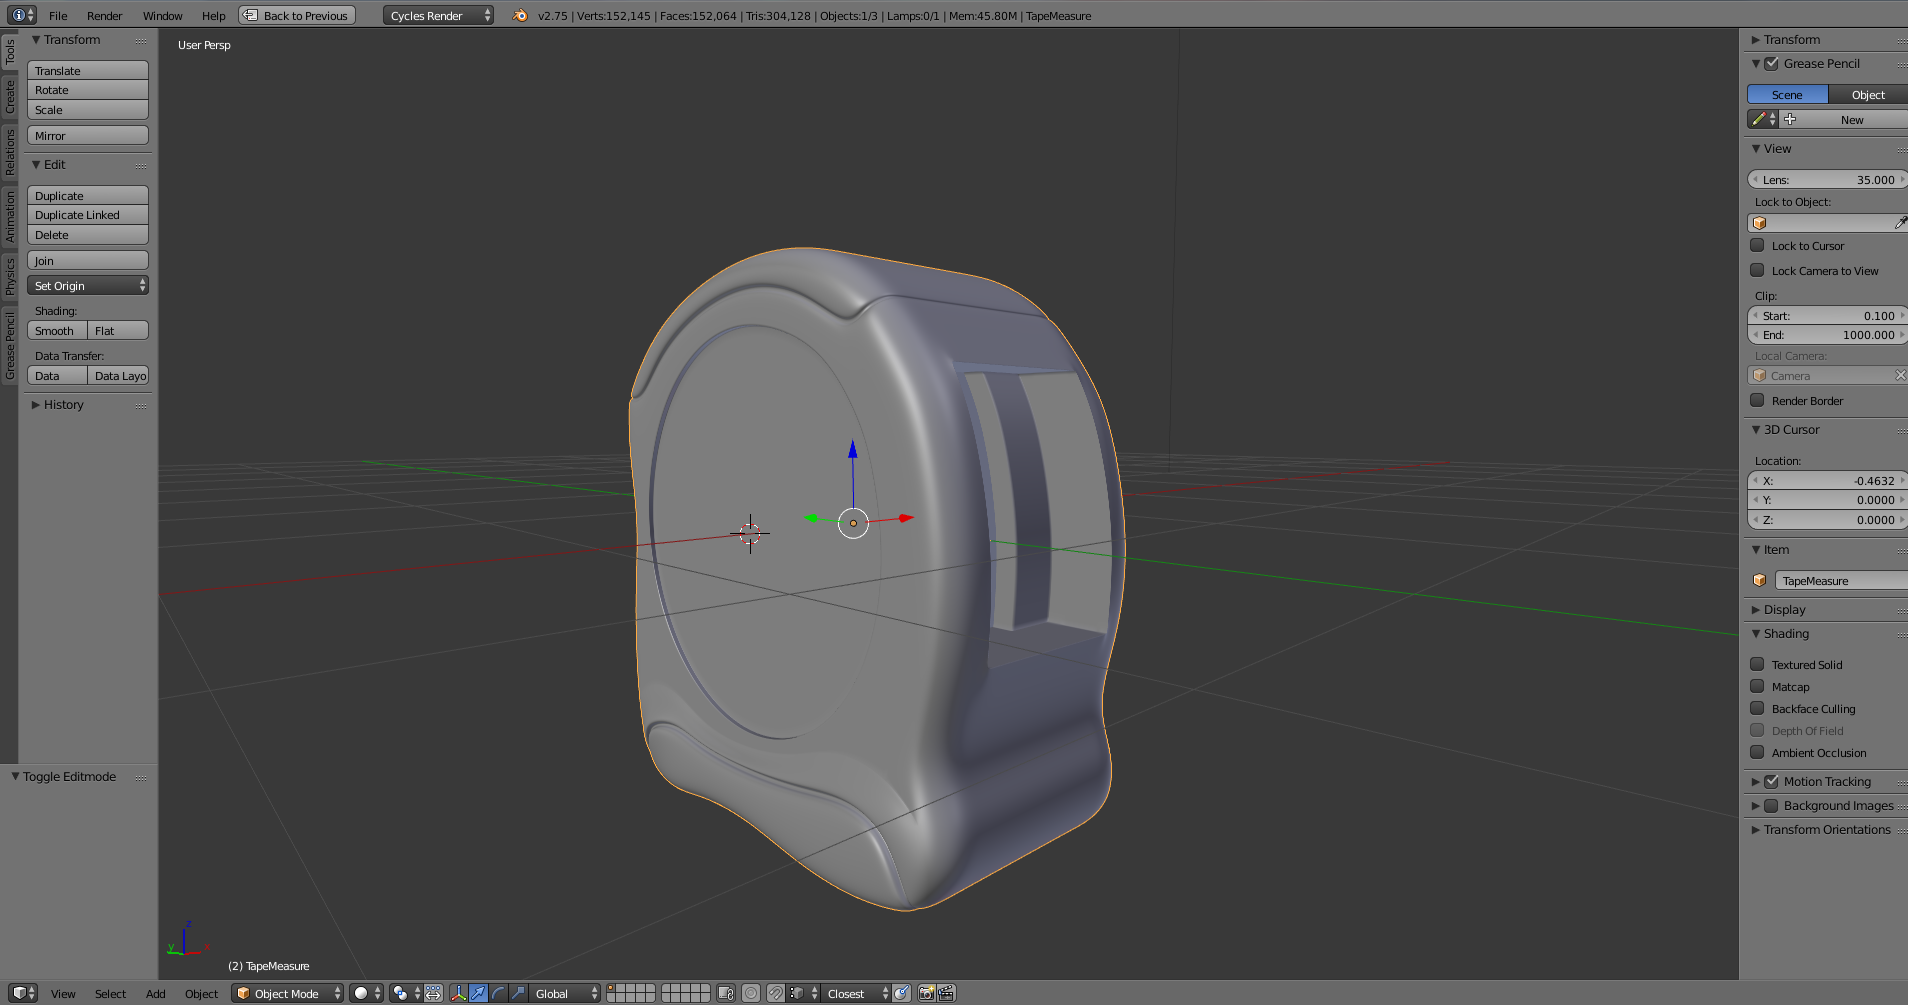The width and height of the screenshot is (1908, 1005).
Task: Select the translate manipulator arrow icon
Action: click(x=478, y=993)
